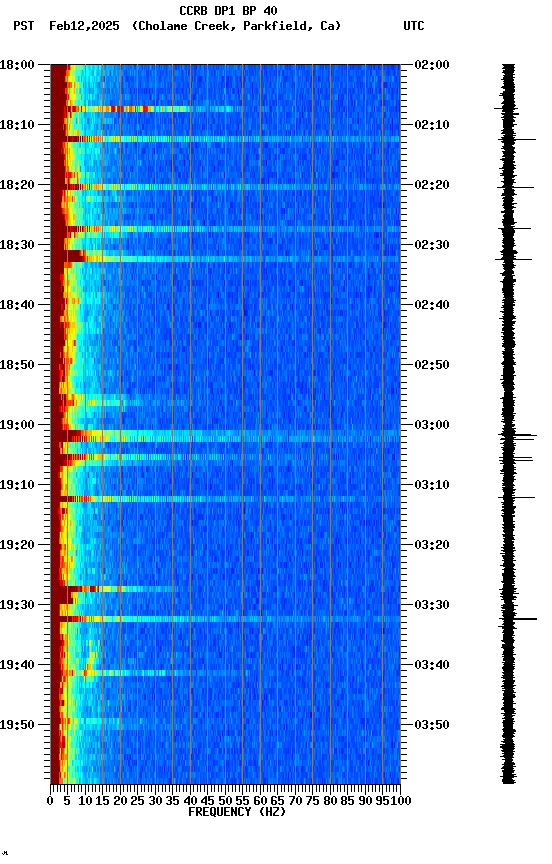Click the 35 Hz frequency axis label
The height and width of the screenshot is (864, 552).
[x=173, y=801]
